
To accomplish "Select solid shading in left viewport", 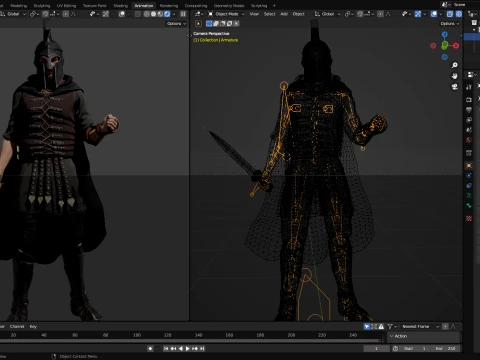I will pyautogui.click(x=153, y=14).
